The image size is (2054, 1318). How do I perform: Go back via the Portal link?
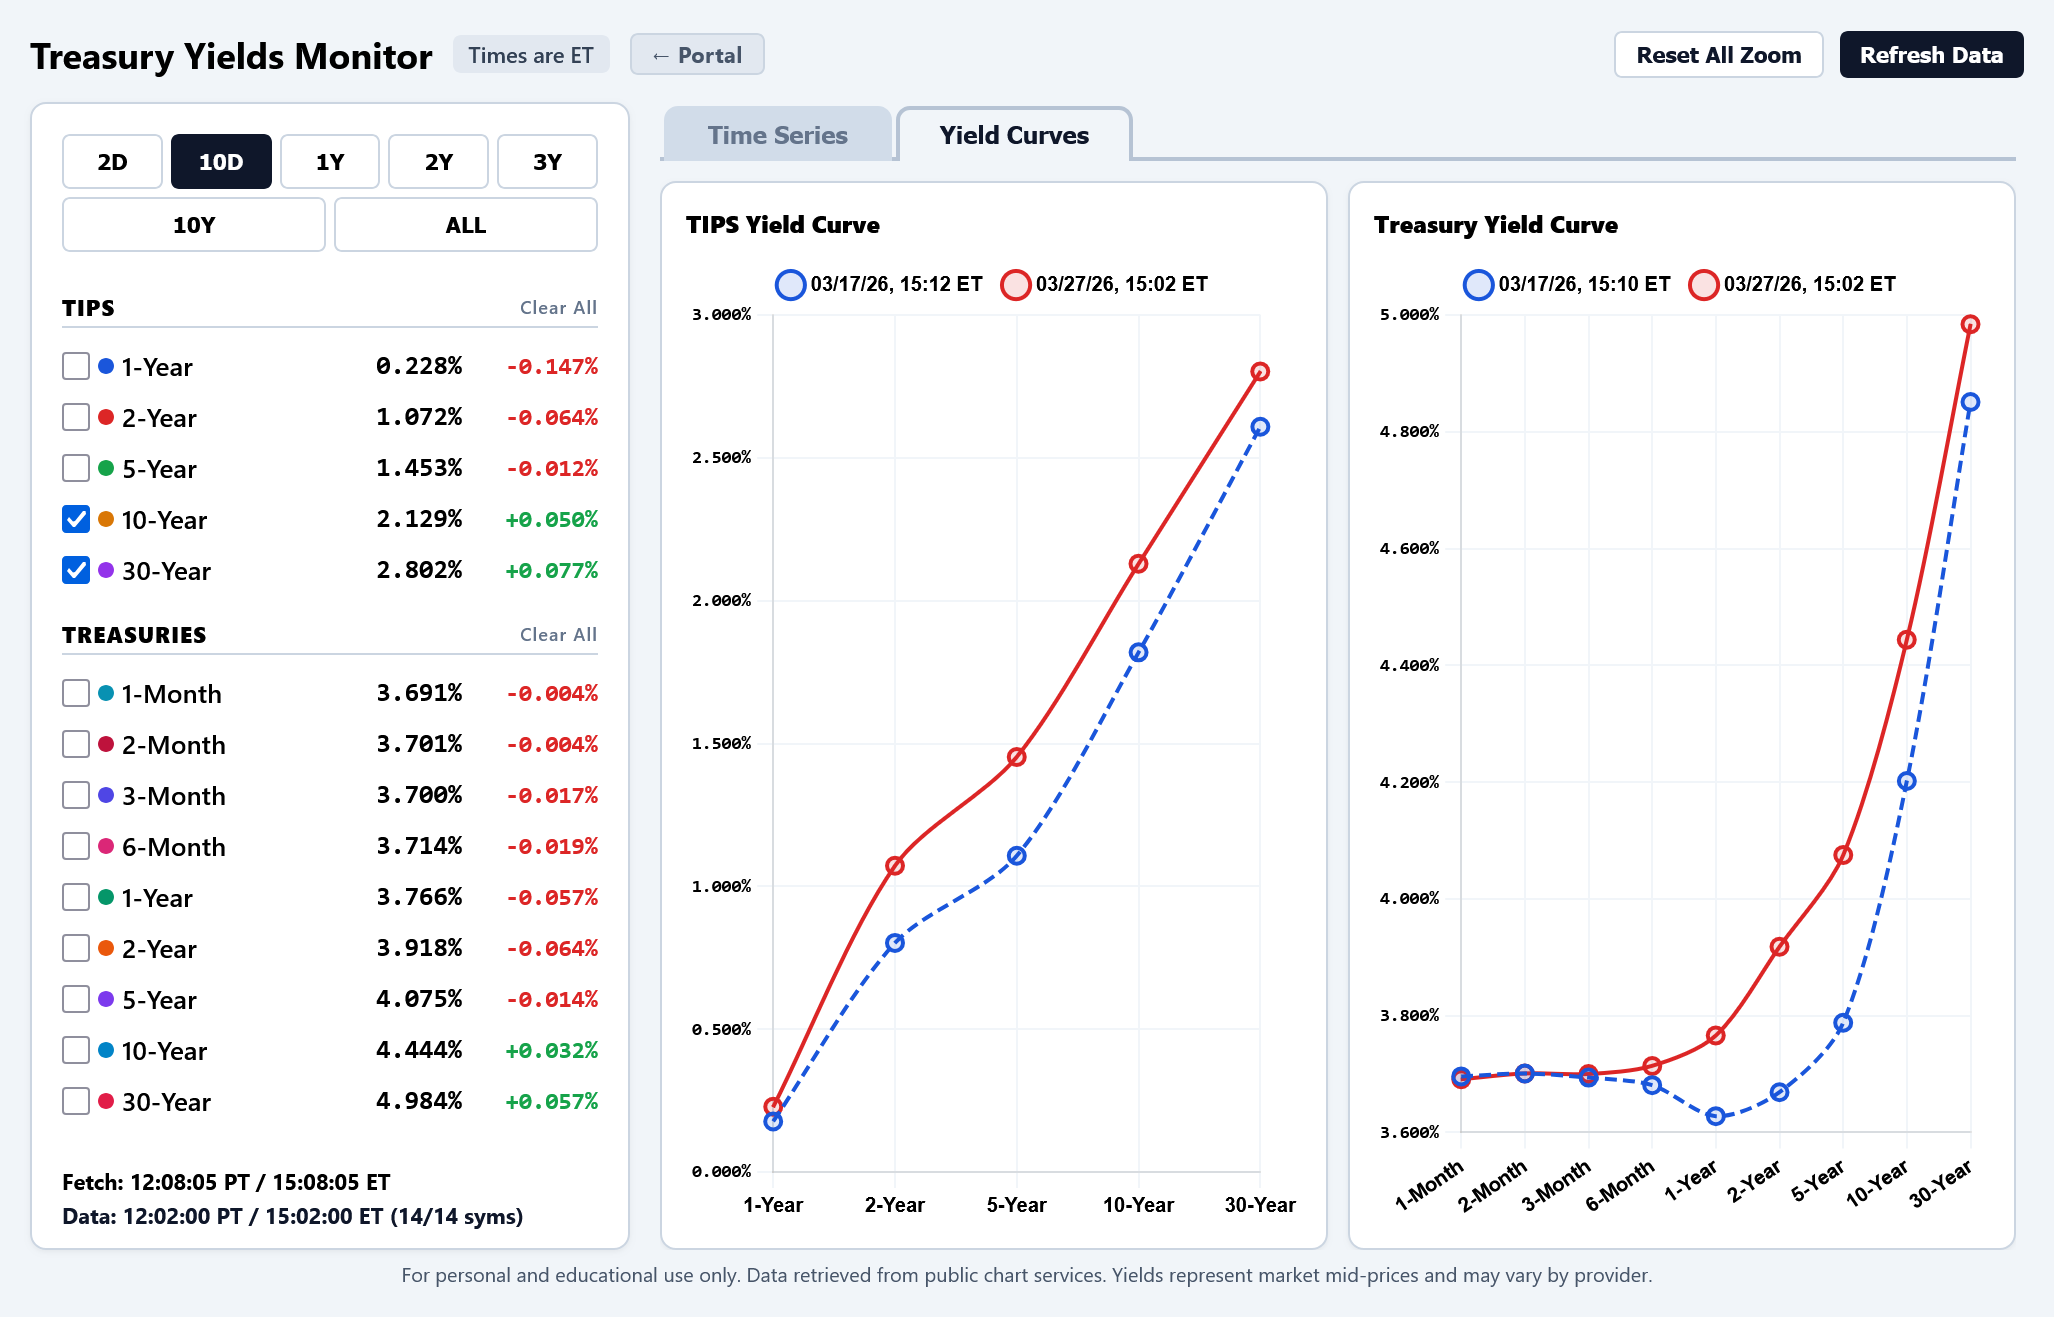[697, 55]
